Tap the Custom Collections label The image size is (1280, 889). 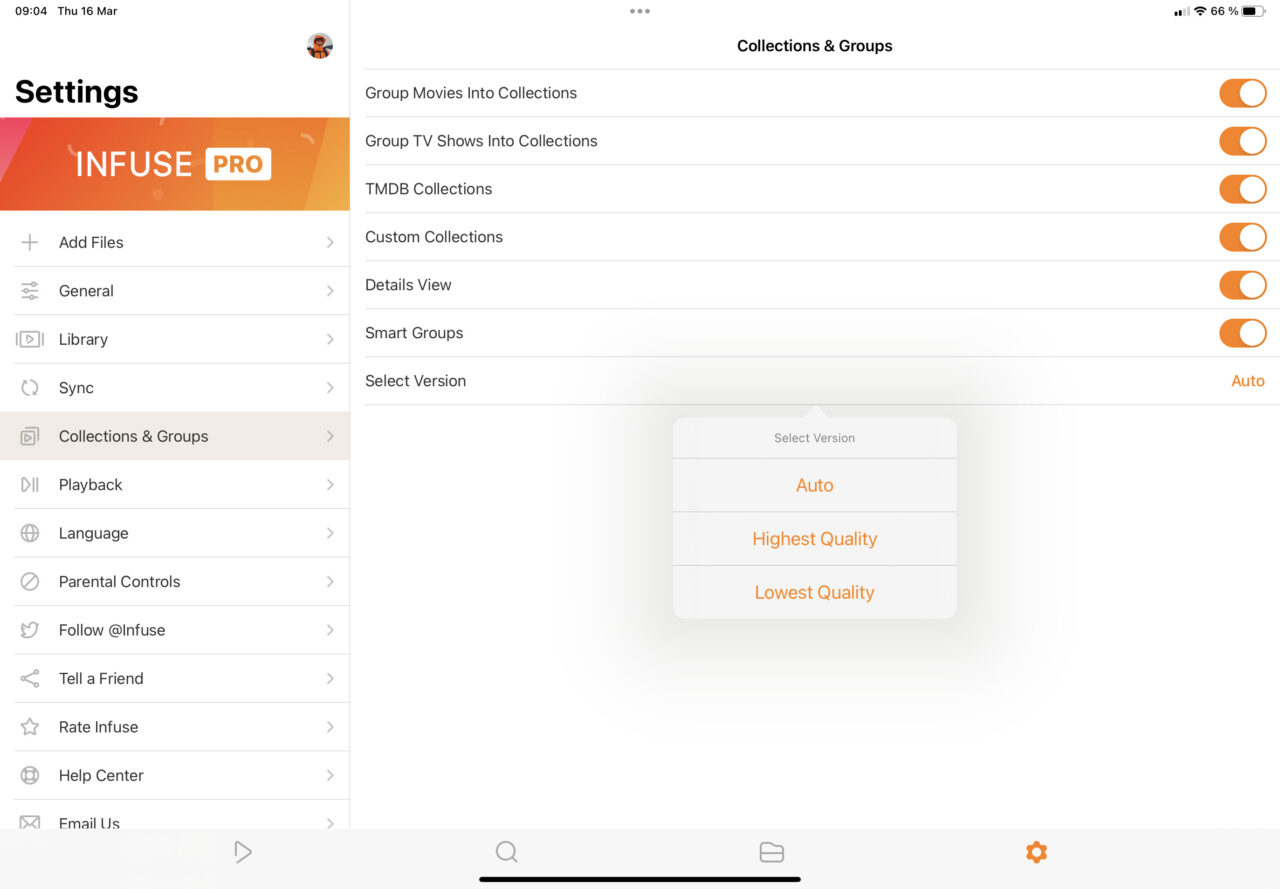coord(434,237)
